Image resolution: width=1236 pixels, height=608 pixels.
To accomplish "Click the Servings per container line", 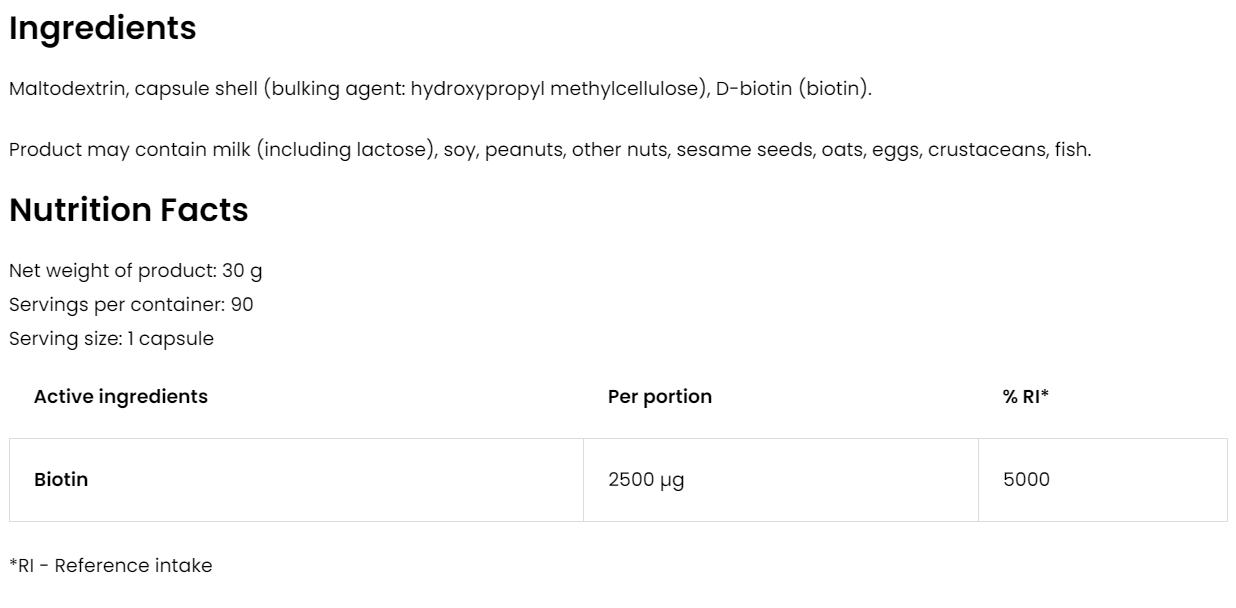I will [130, 304].
